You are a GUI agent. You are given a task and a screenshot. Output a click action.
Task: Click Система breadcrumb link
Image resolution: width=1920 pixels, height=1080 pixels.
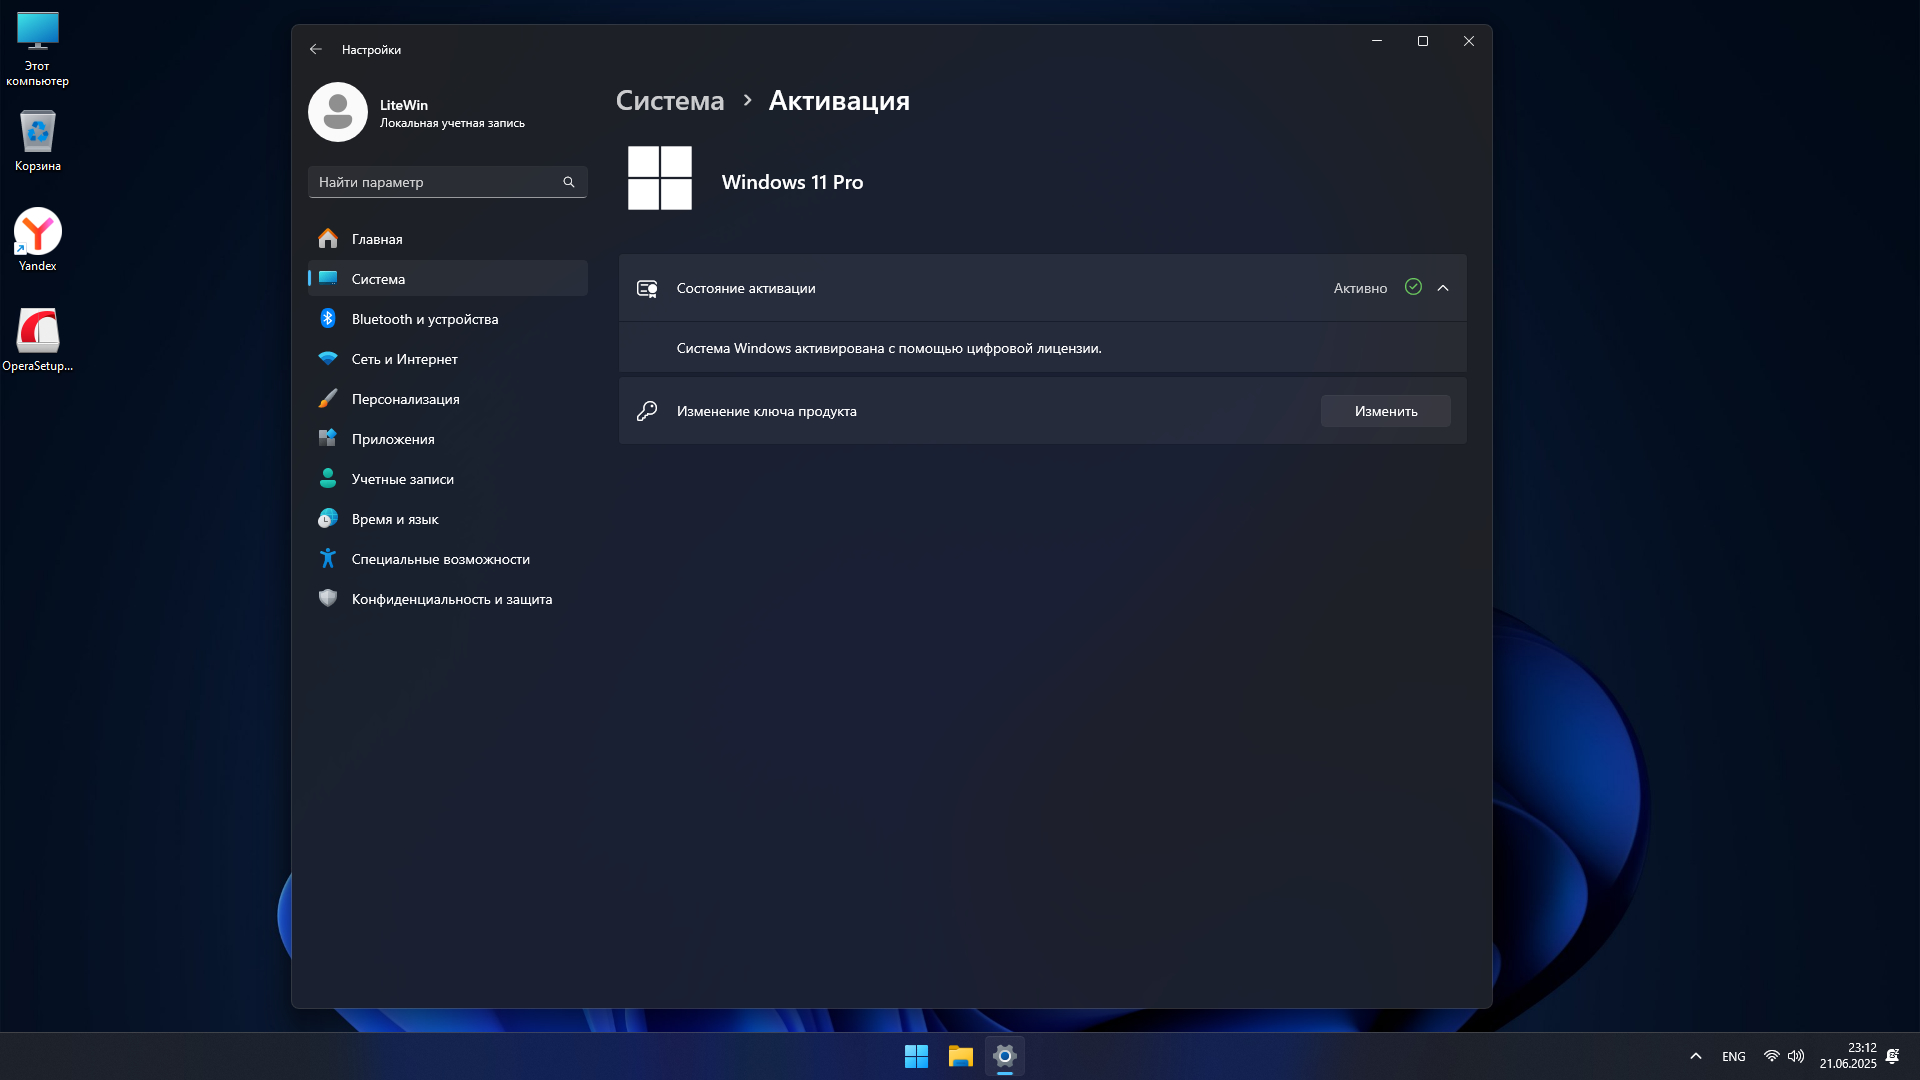coord(670,101)
